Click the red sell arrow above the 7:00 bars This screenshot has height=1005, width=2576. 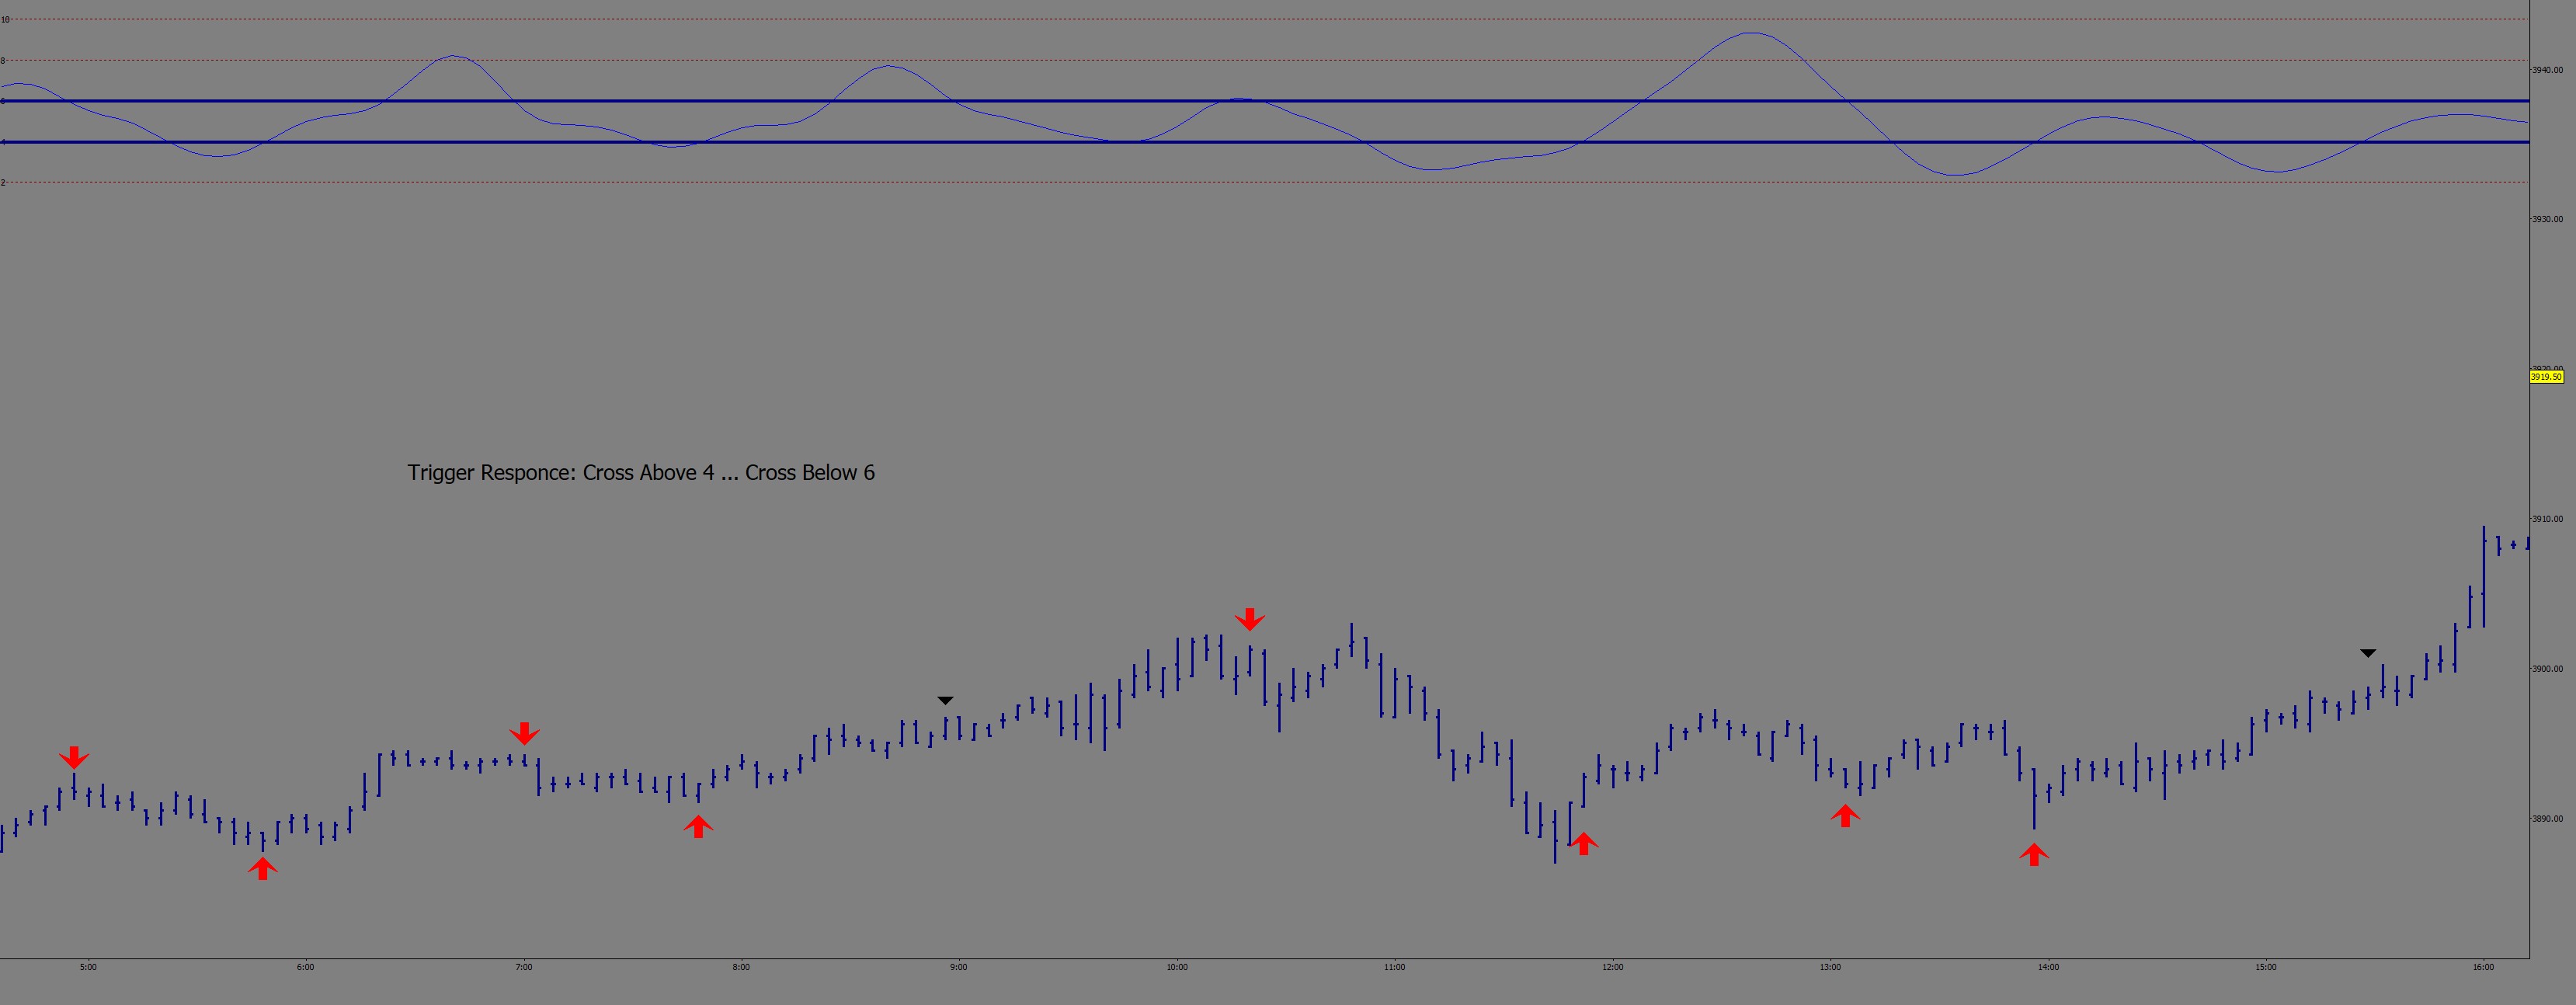tap(524, 734)
